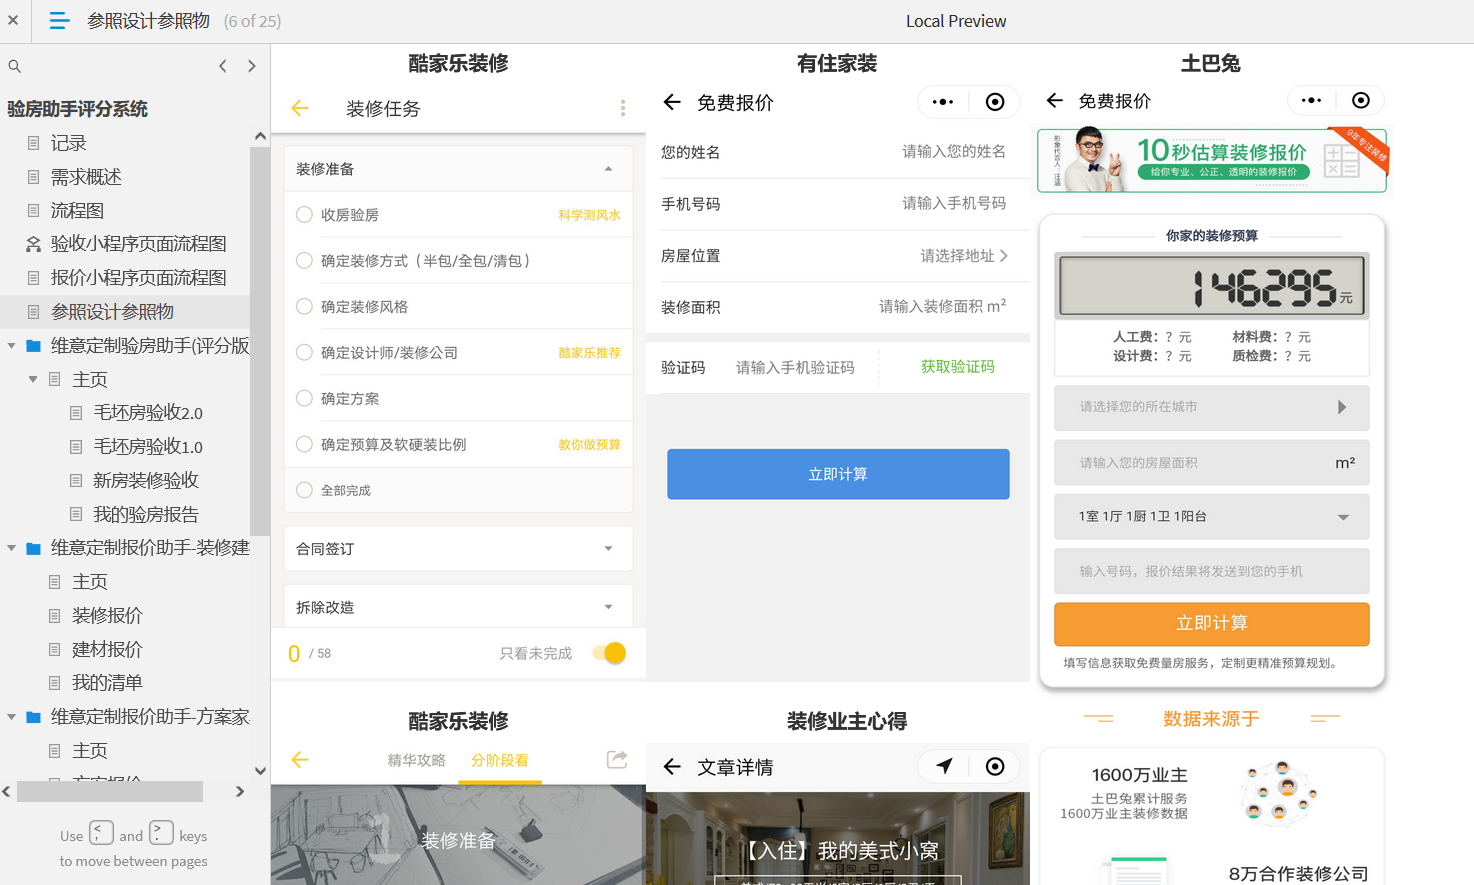Click page icon beside 记录
This screenshot has width=1474, height=885.
click(33, 143)
